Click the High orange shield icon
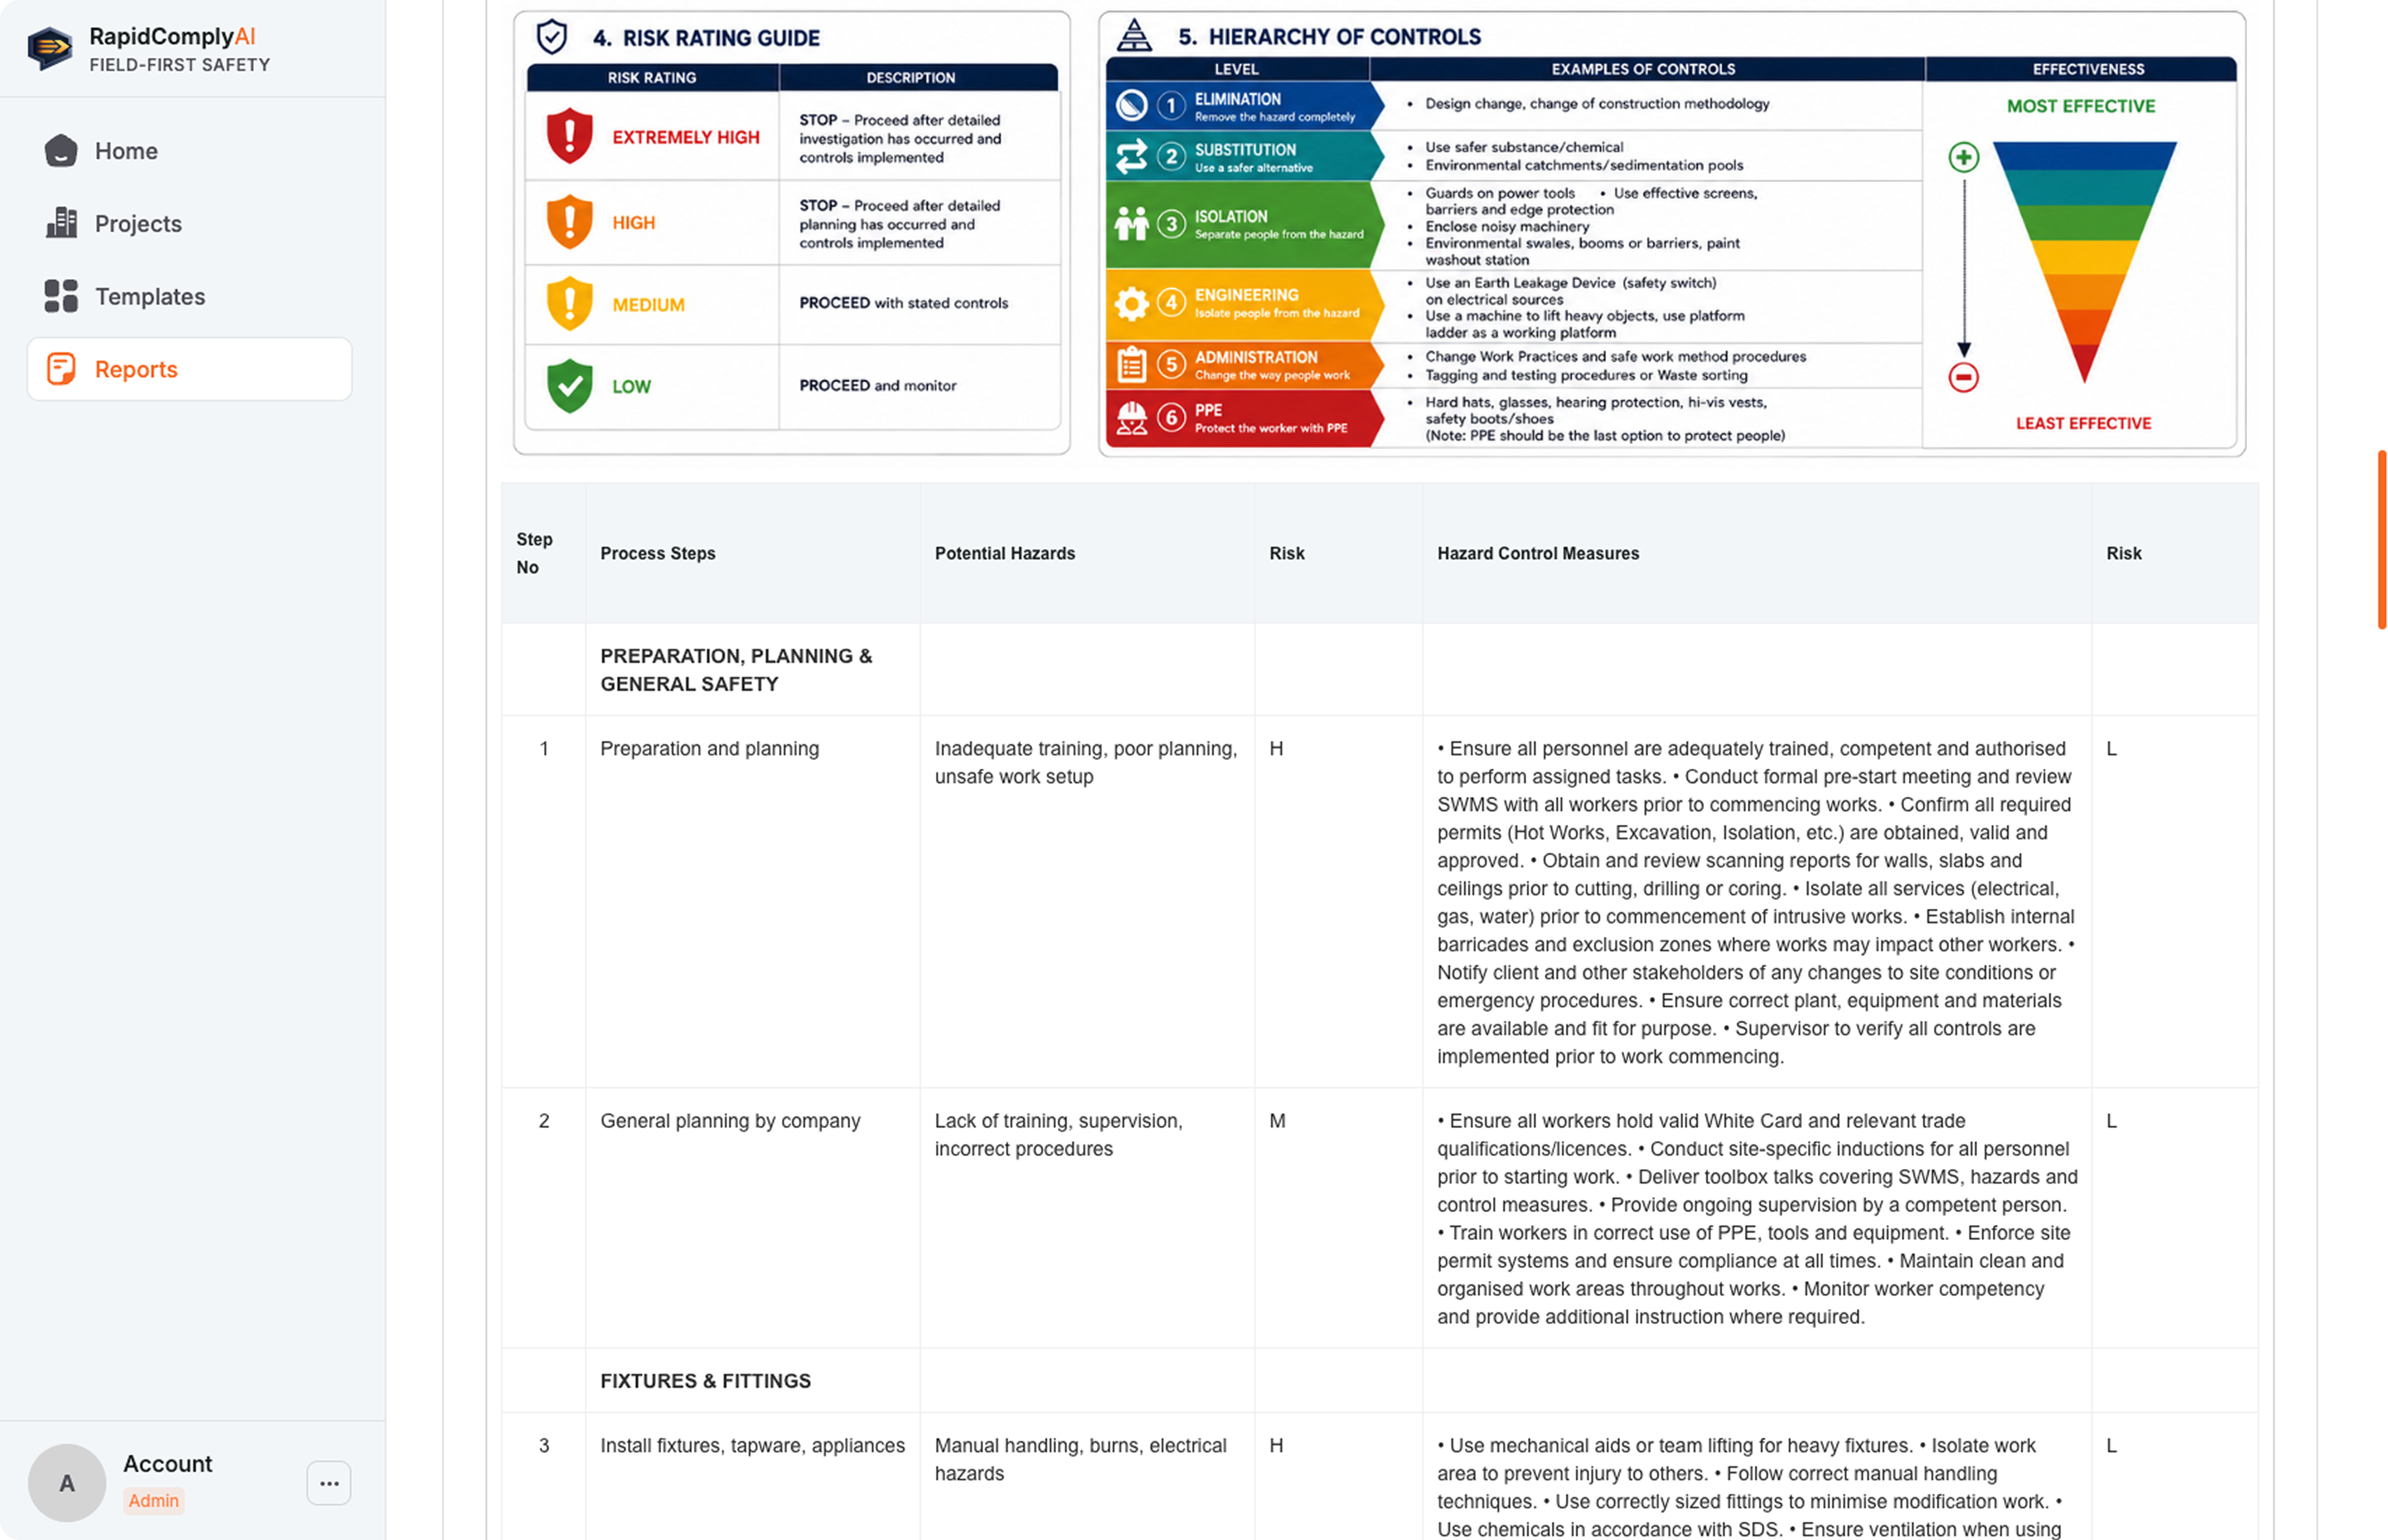This screenshot has width=2388, height=1540. pos(570,222)
